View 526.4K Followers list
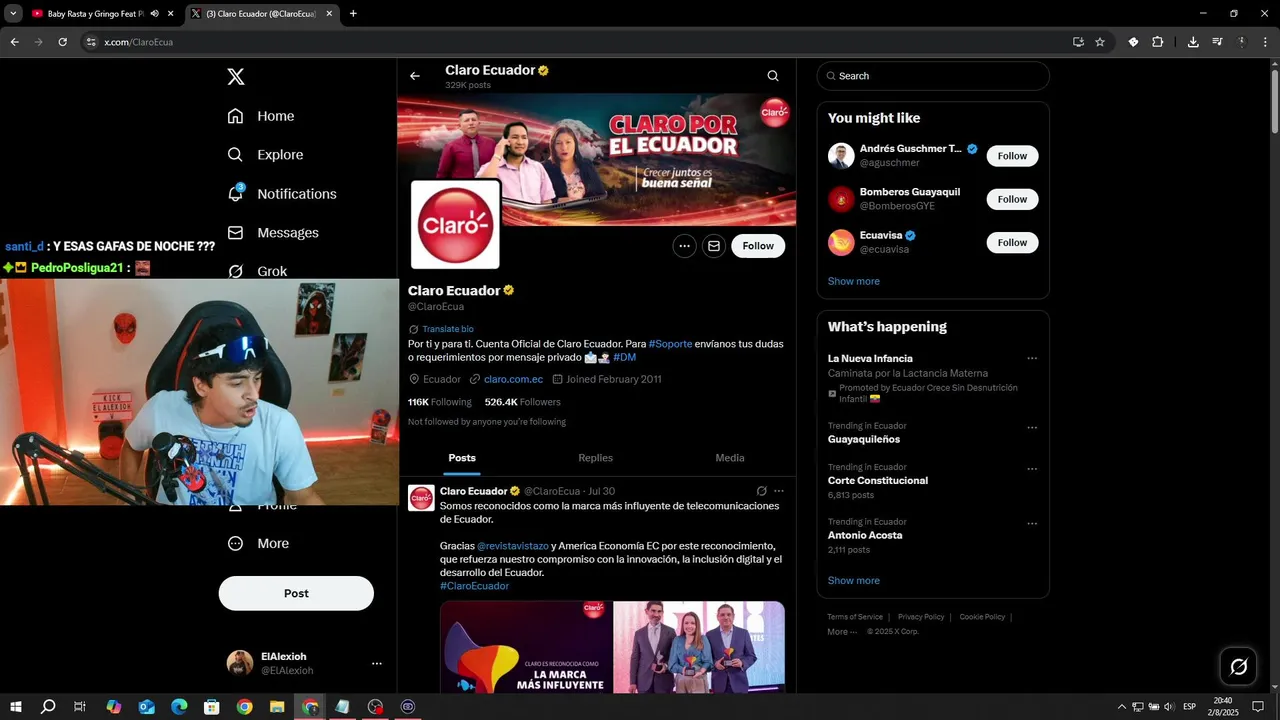Viewport: 1280px width, 720px height. coord(522,402)
